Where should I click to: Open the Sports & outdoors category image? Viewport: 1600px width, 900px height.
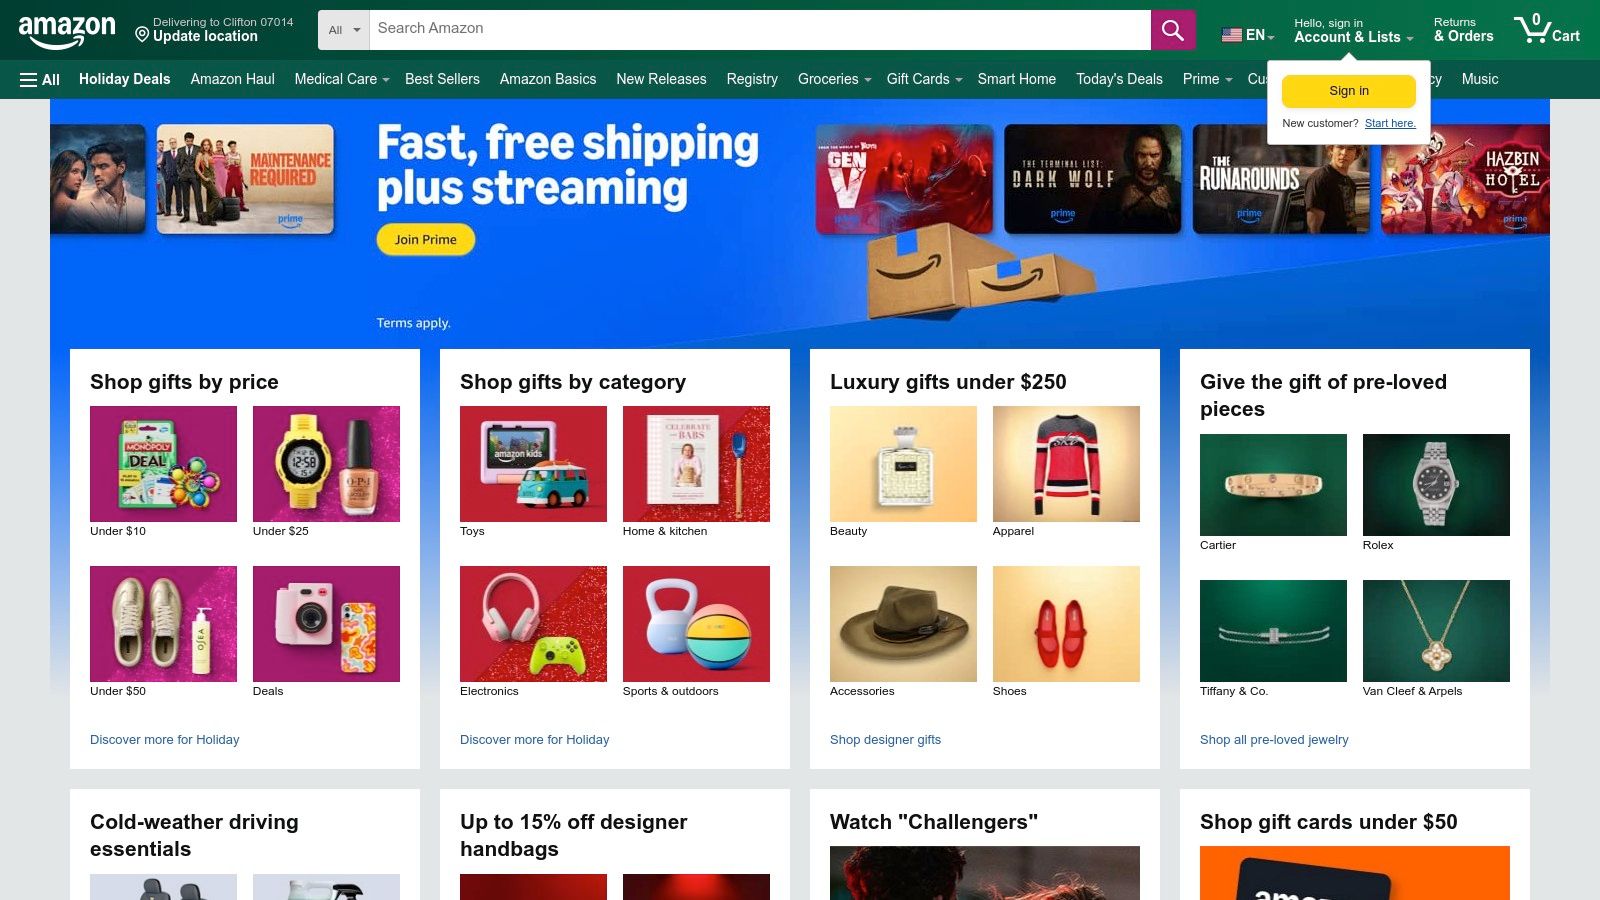click(x=696, y=624)
